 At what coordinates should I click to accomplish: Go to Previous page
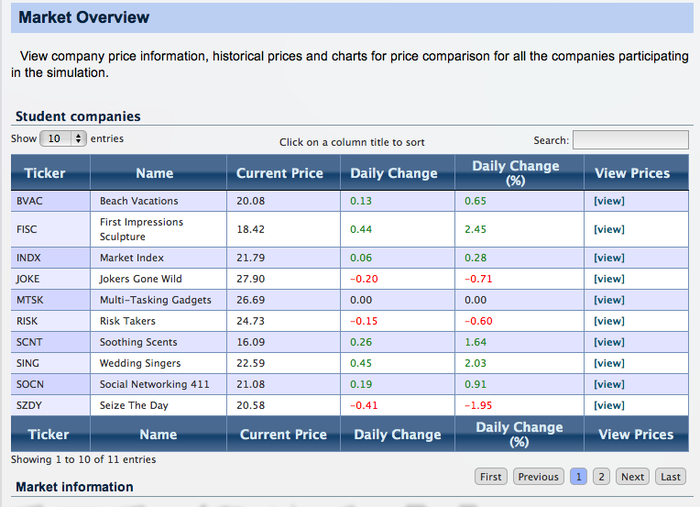pos(538,477)
